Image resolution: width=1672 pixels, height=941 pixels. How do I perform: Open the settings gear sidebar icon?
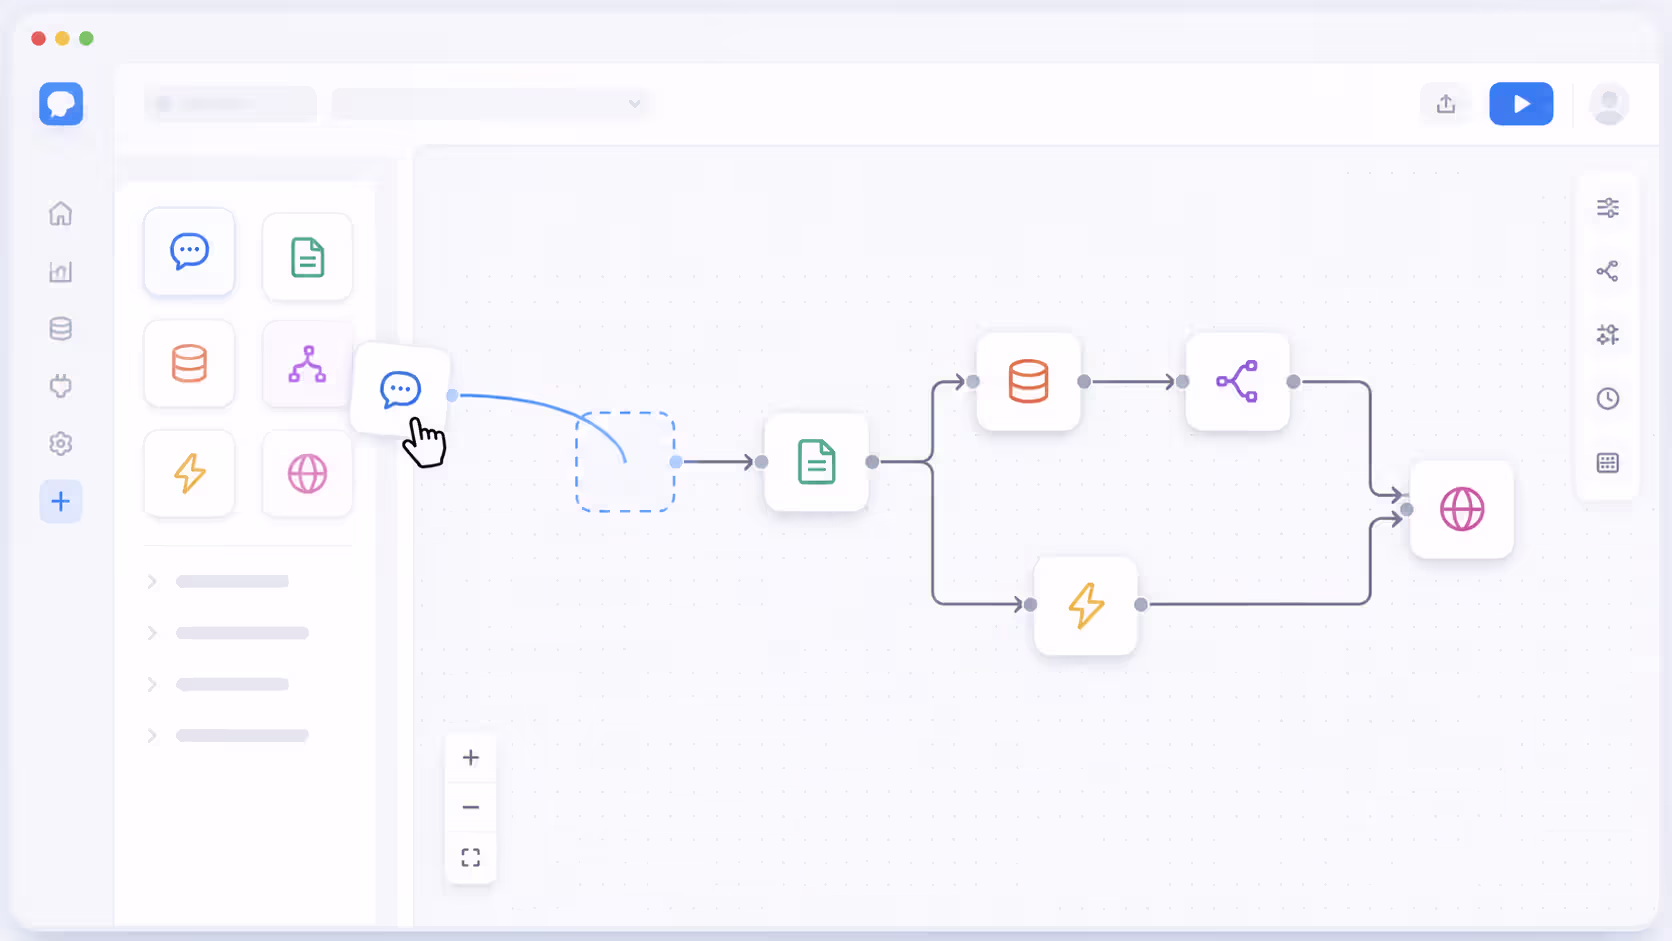61,444
